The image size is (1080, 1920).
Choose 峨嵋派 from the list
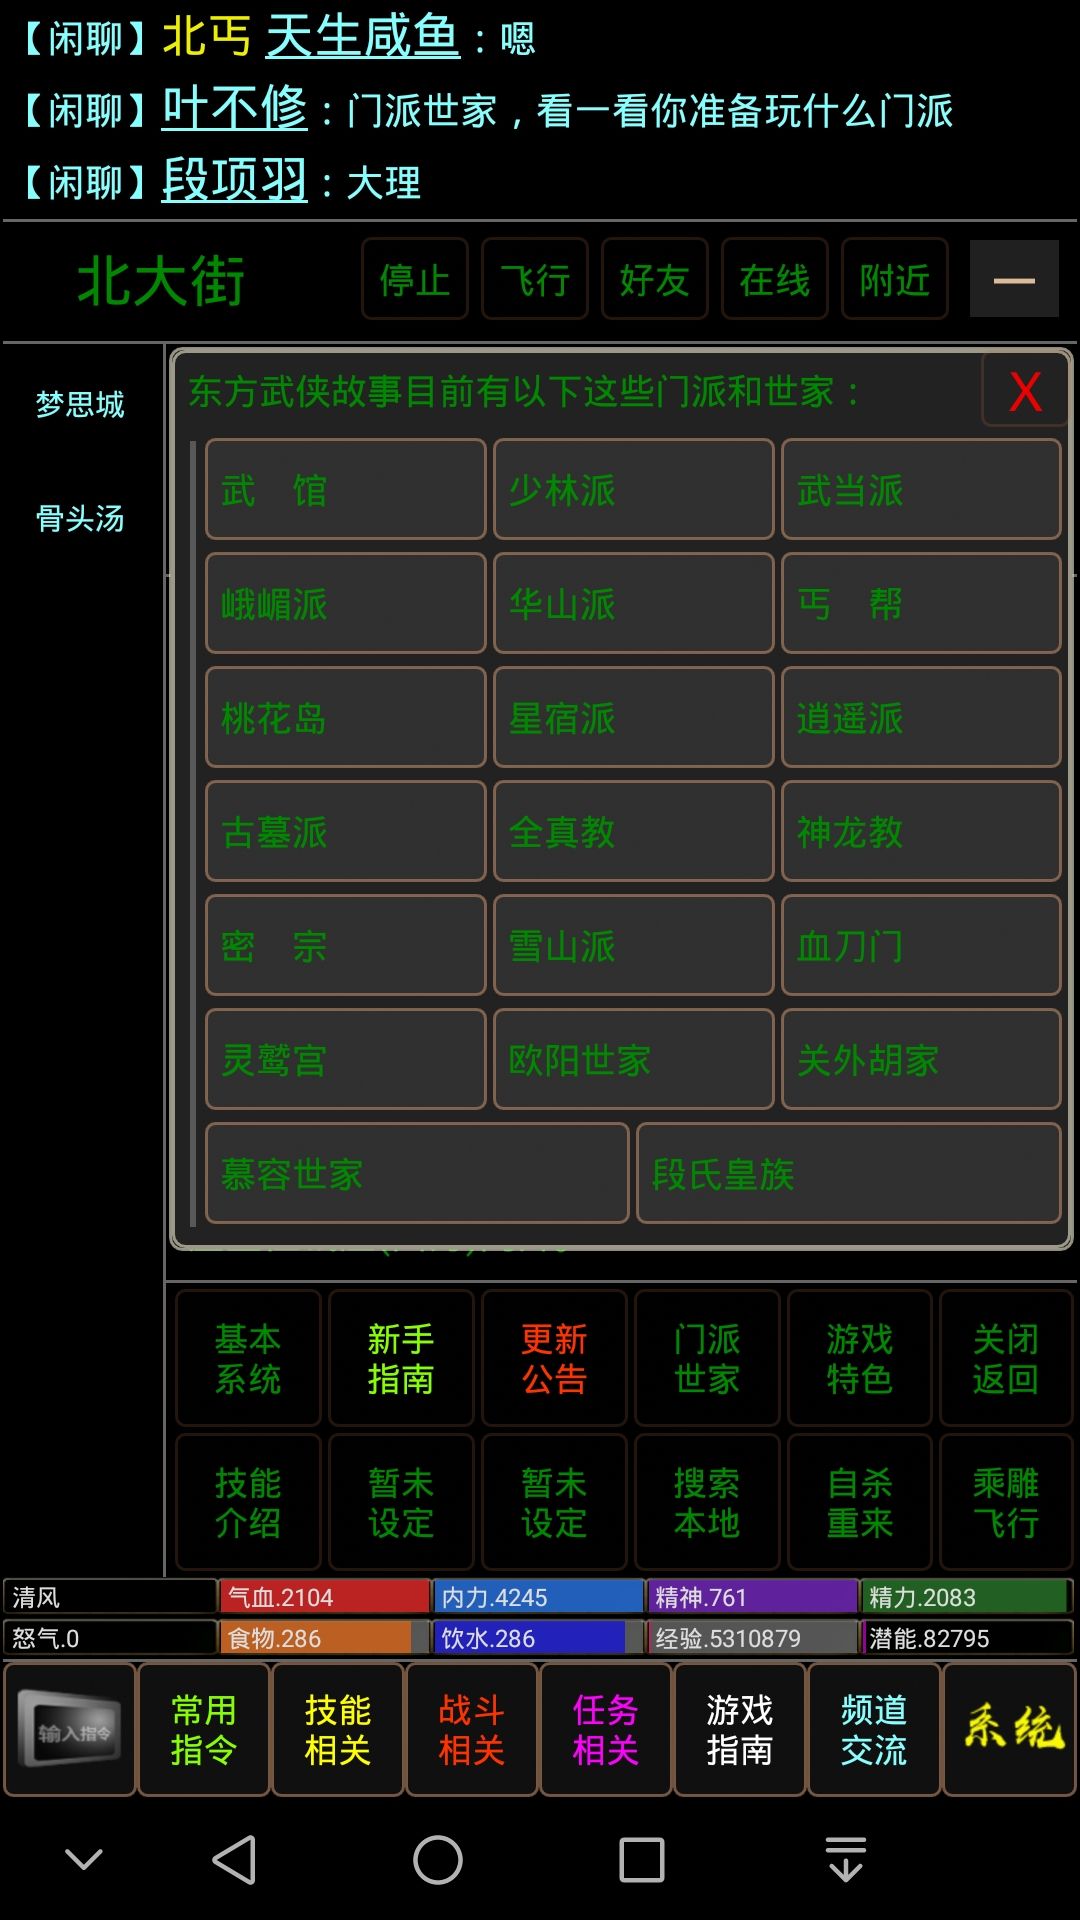tap(346, 604)
